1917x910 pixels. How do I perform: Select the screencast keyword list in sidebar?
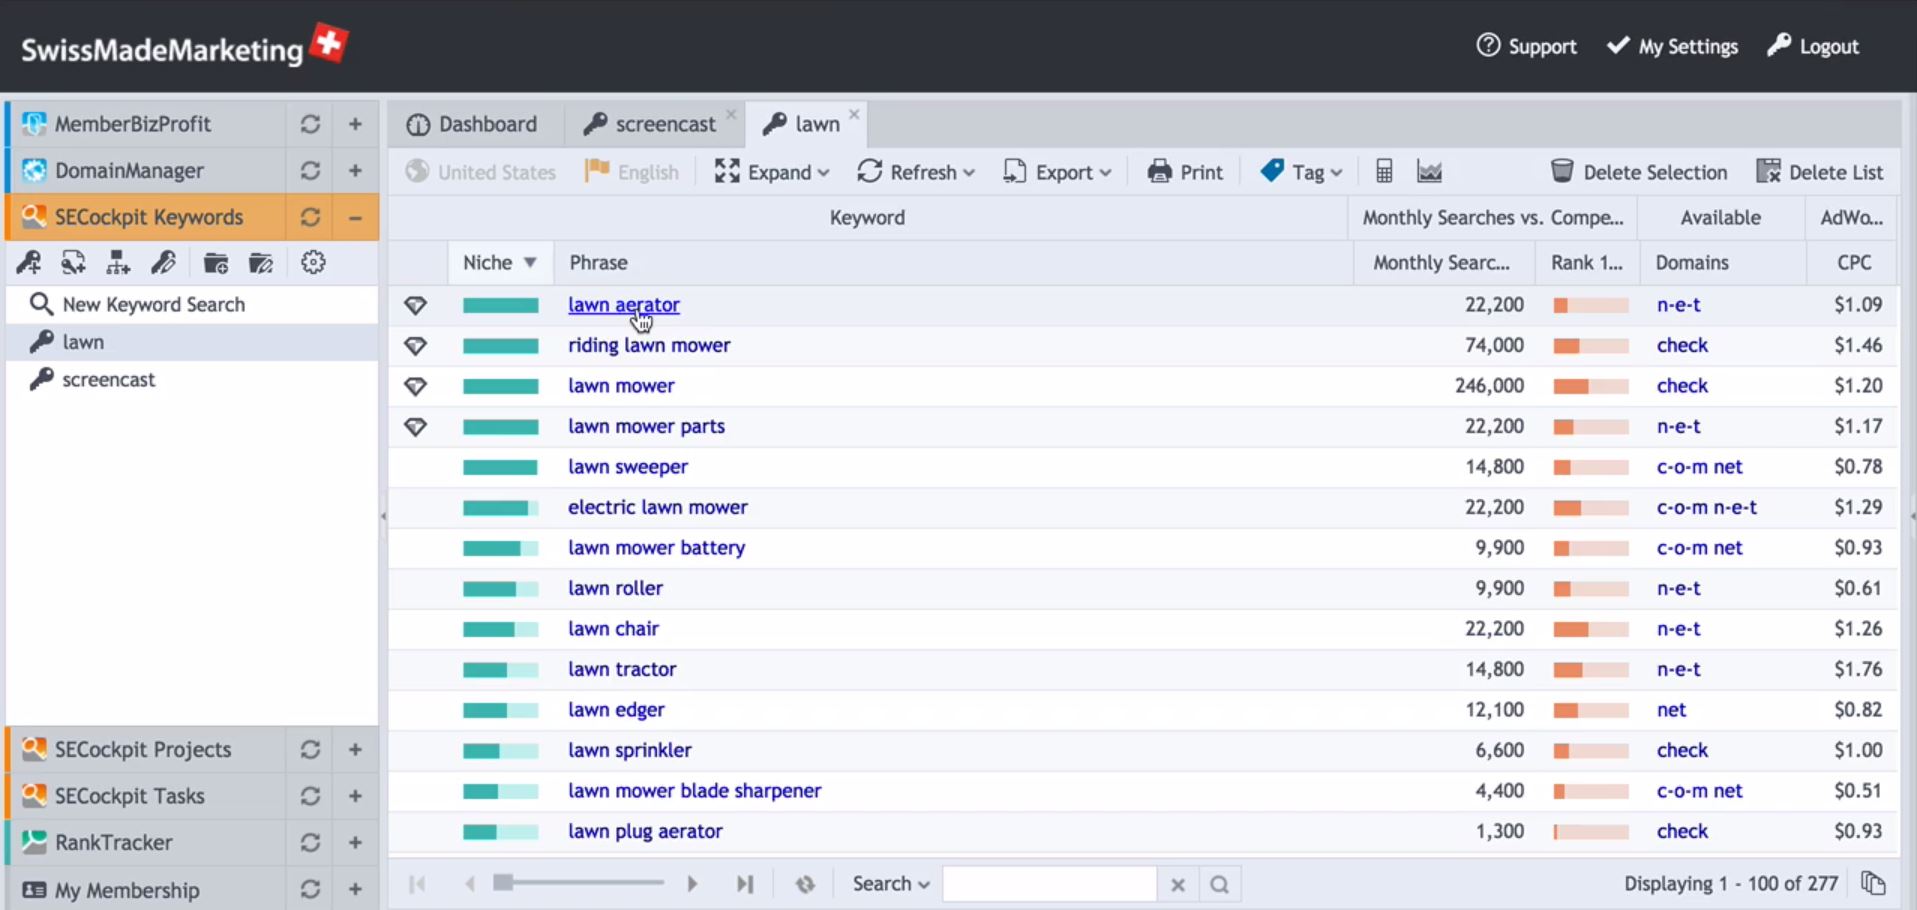pyautogui.click(x=192, y=380)
